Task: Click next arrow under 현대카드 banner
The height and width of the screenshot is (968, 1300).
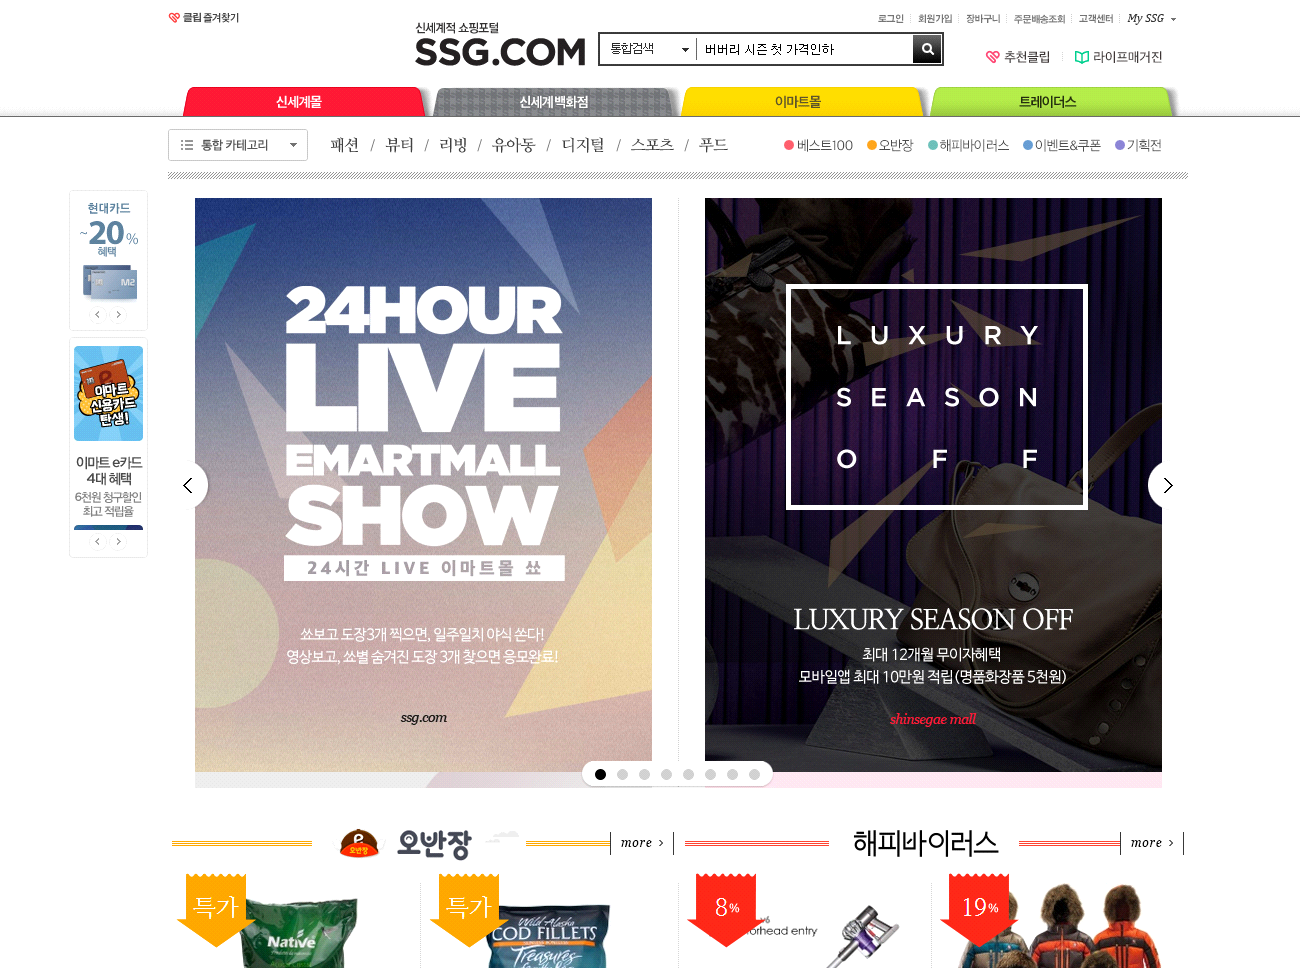Action: pos(119,315)
